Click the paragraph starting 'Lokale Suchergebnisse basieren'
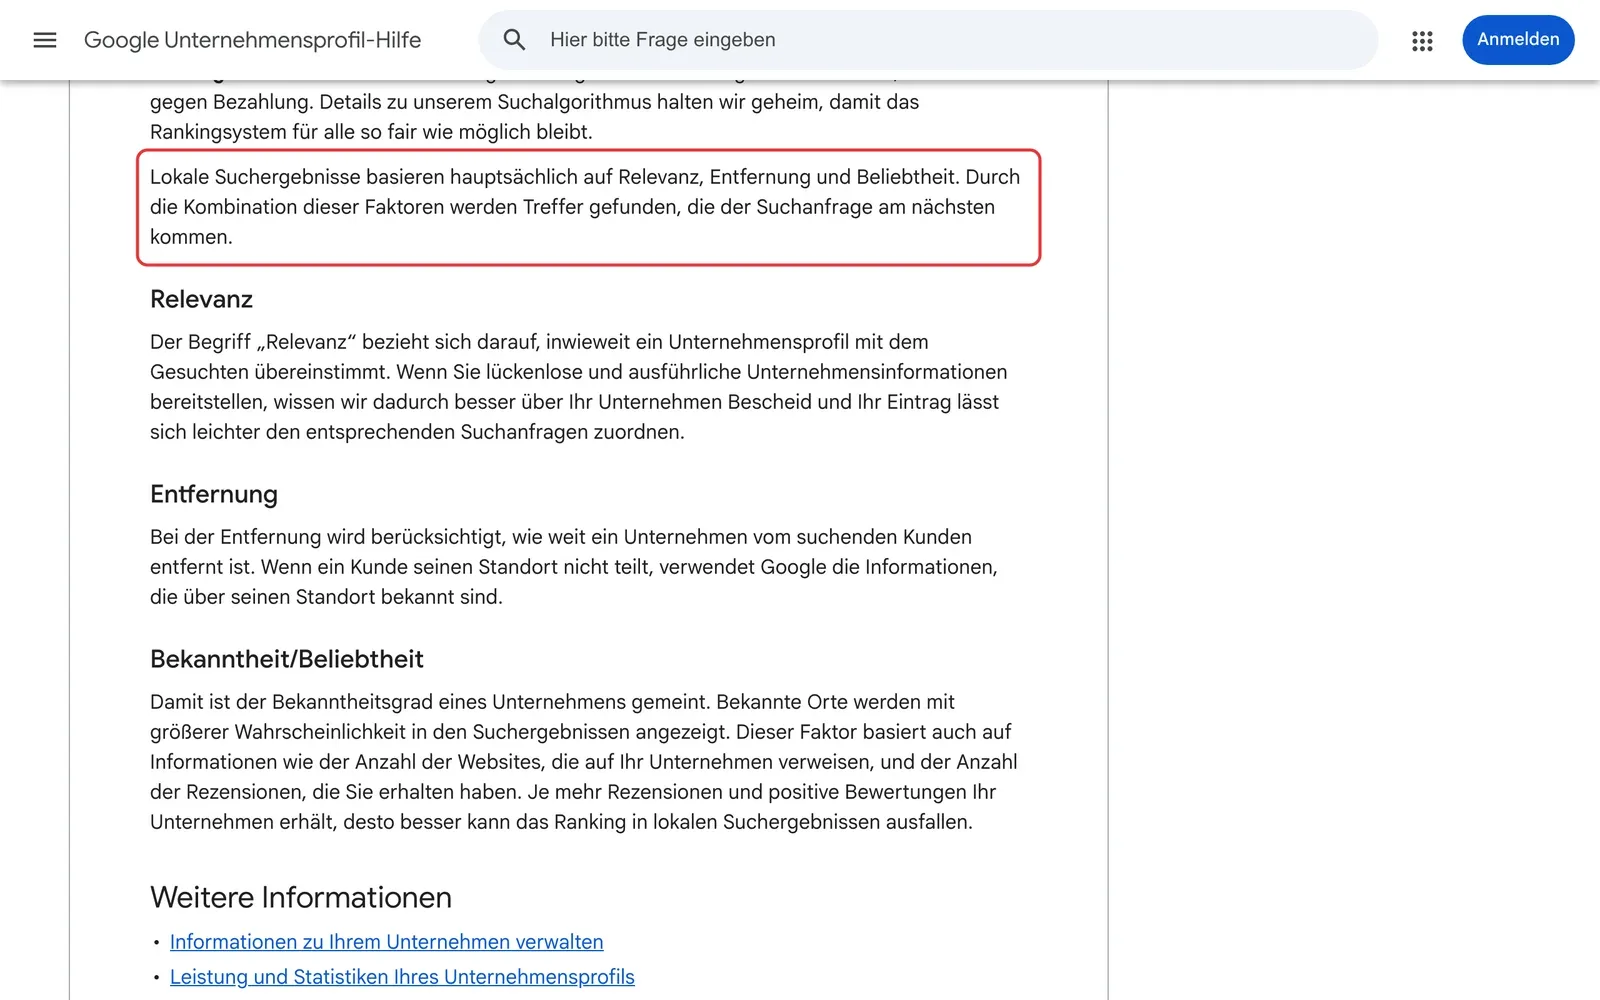Screen dimensions: 1600x1000 (x=585, y=207)
